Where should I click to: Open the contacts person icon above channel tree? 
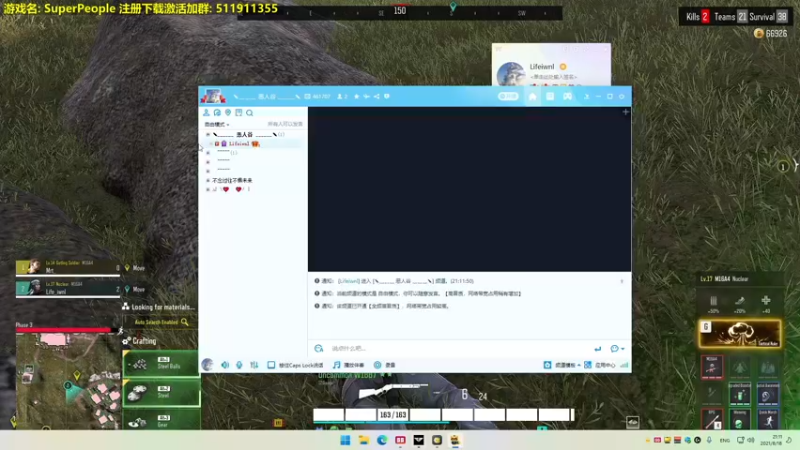pyautogui.click(x=206, y=113)
